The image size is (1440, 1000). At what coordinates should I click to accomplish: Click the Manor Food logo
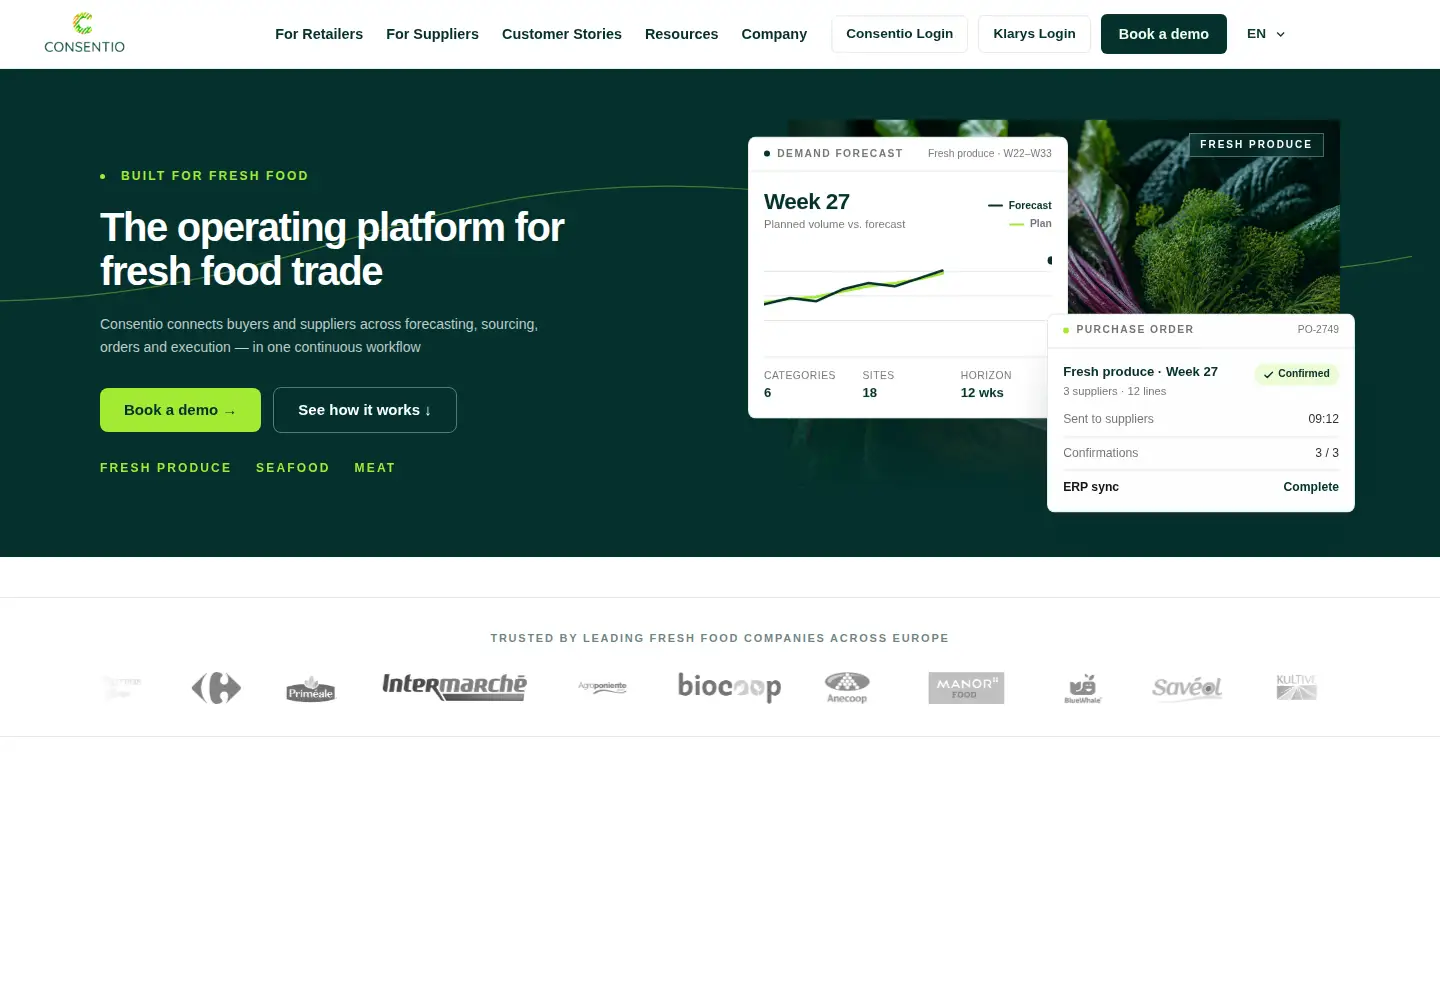(966, 688)
